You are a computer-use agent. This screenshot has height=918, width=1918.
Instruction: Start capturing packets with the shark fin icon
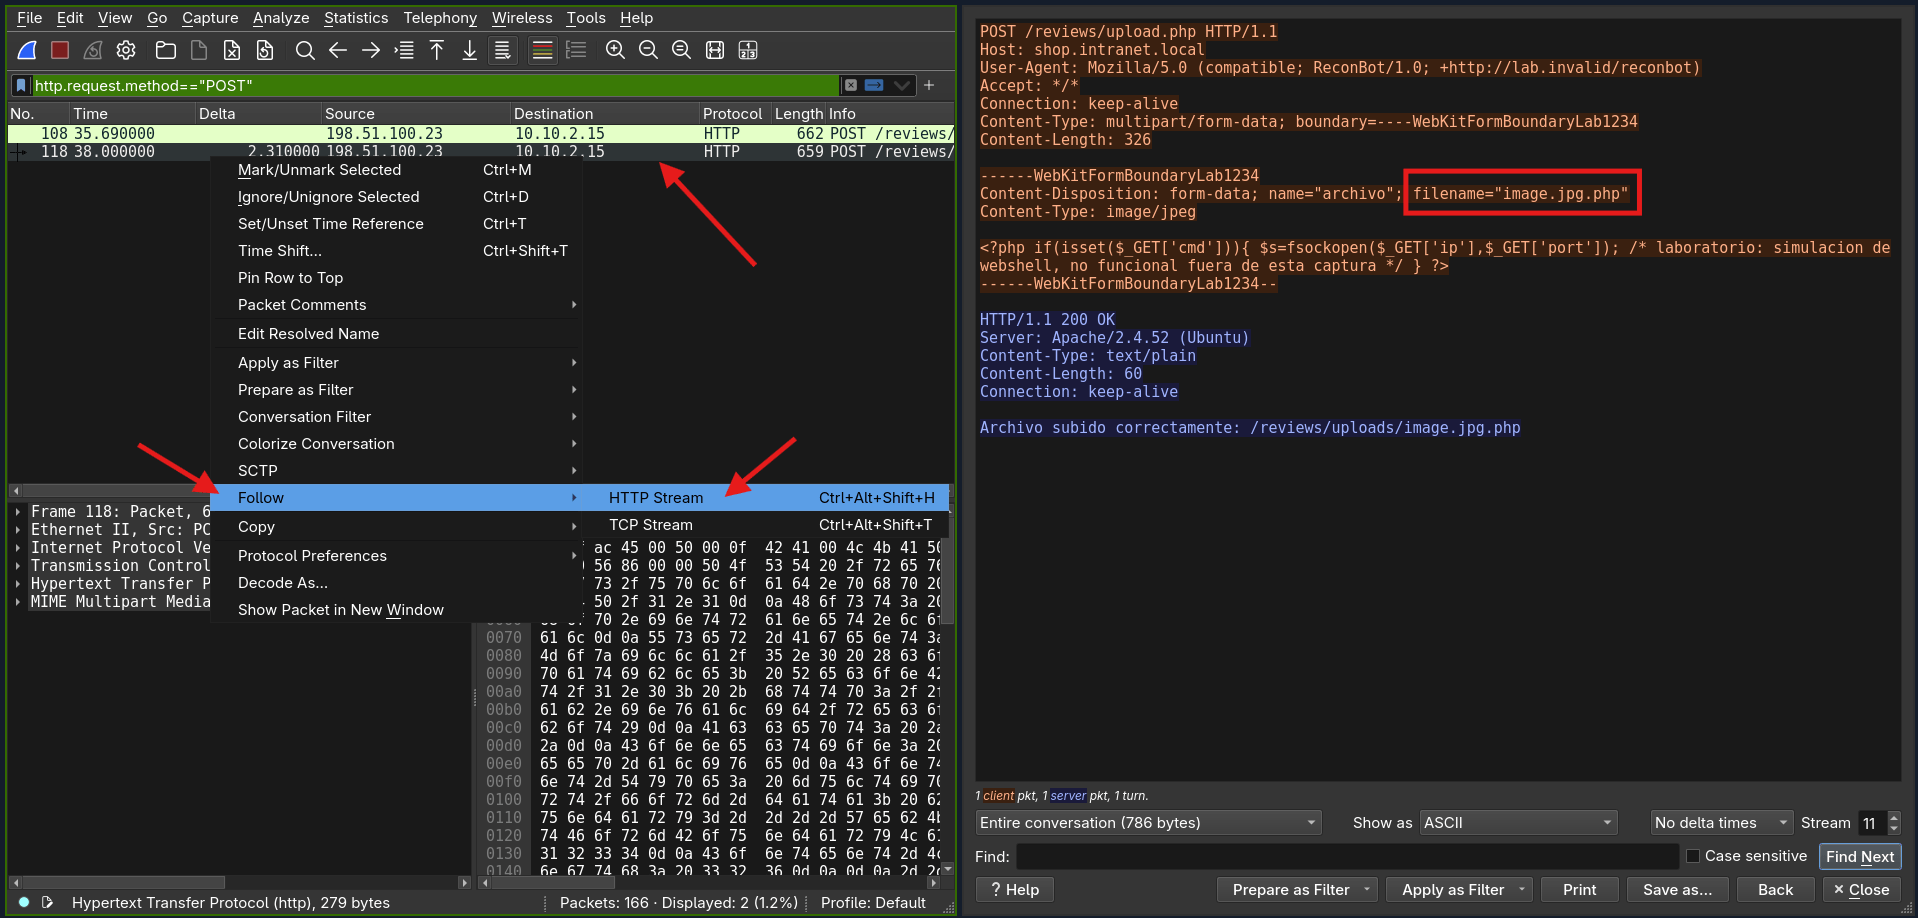click(27, 50)
